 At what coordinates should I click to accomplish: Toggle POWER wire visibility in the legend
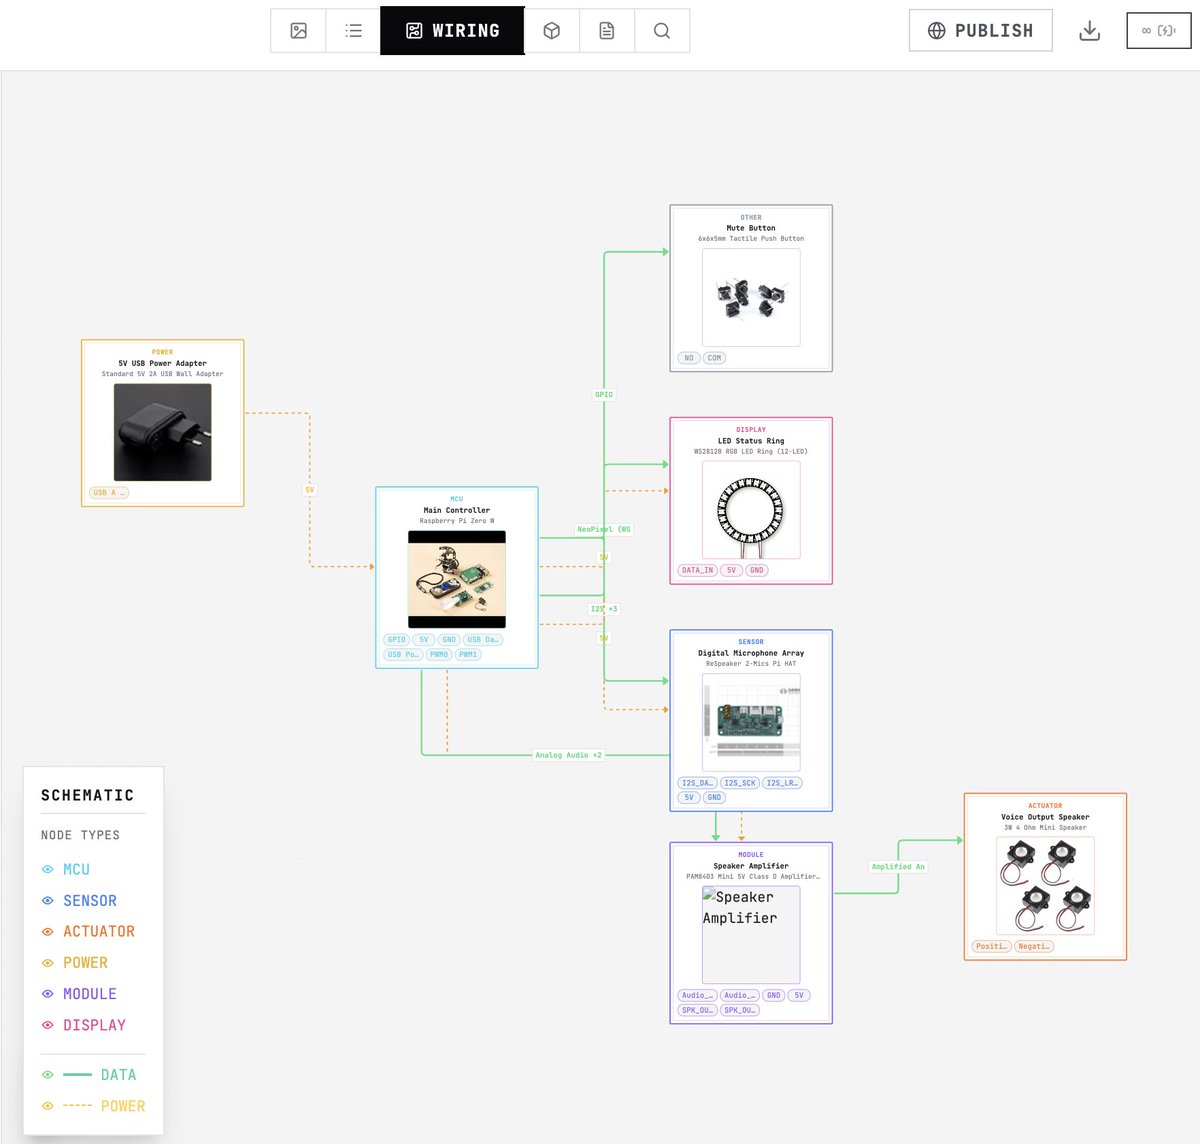click(47, 1105)
